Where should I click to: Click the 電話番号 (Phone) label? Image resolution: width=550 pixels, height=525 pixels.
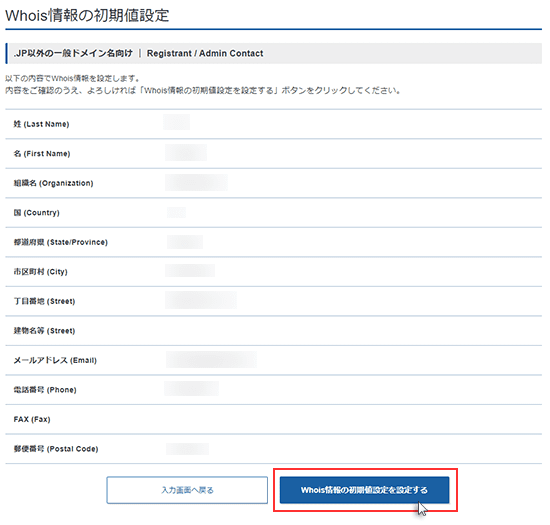tap(45, 390)
